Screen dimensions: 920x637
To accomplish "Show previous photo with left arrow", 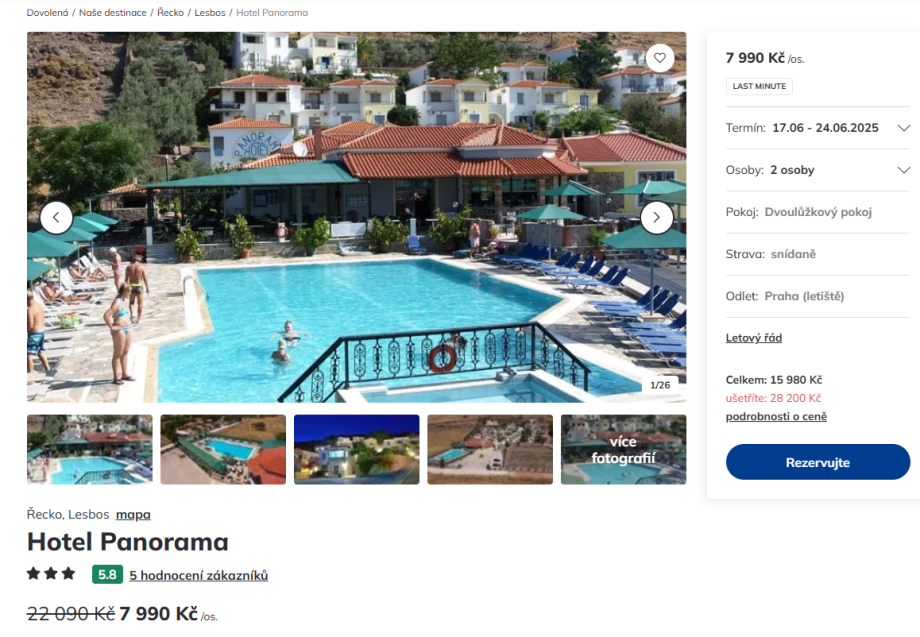I will click(56, 218).
